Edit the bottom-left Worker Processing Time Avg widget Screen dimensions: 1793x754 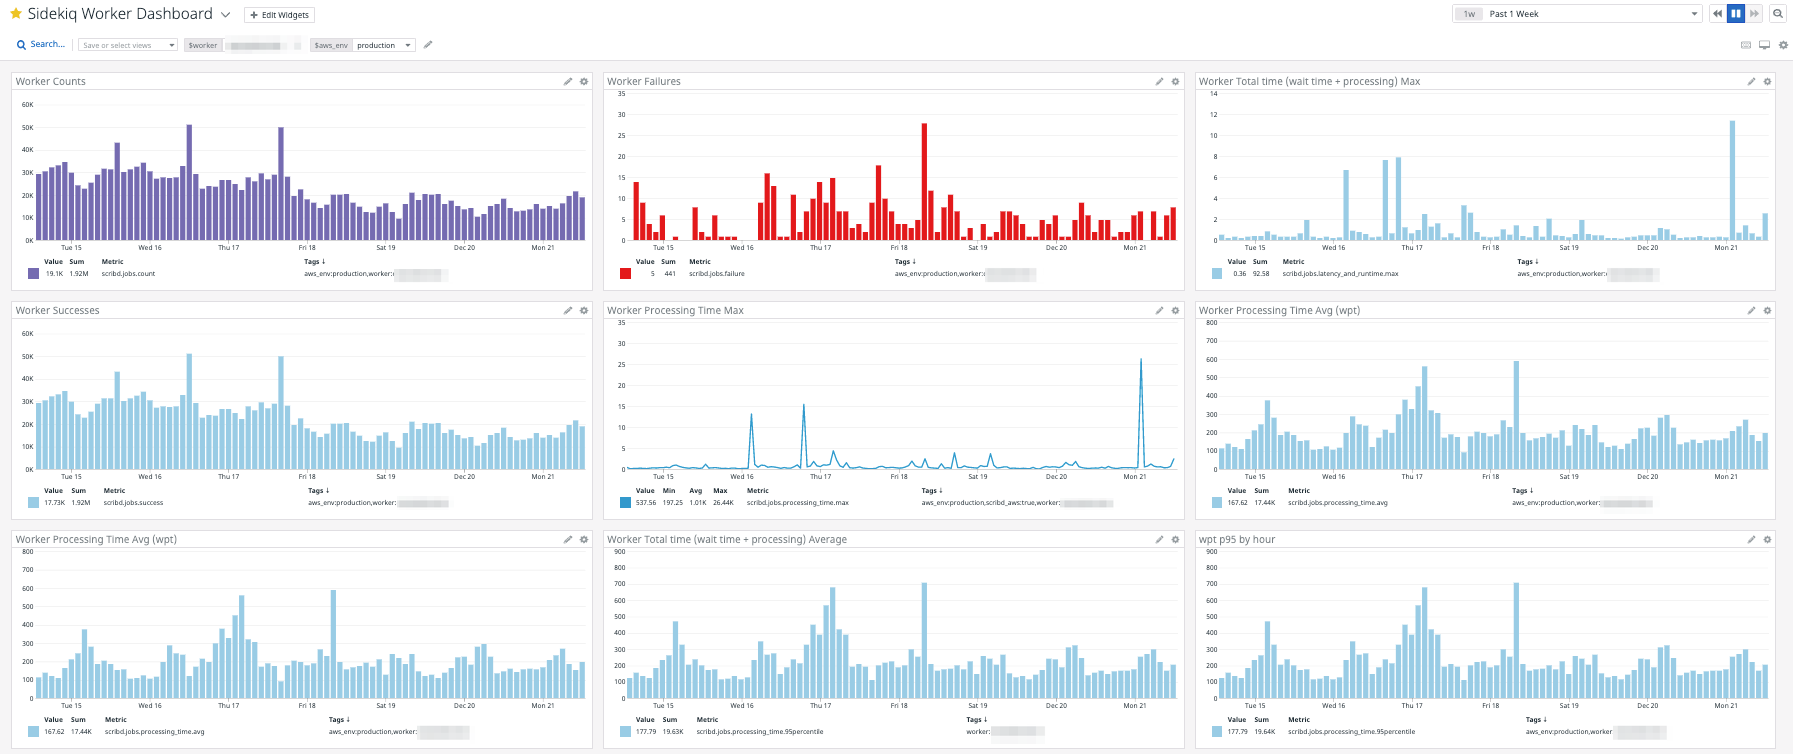click(568, 540)
